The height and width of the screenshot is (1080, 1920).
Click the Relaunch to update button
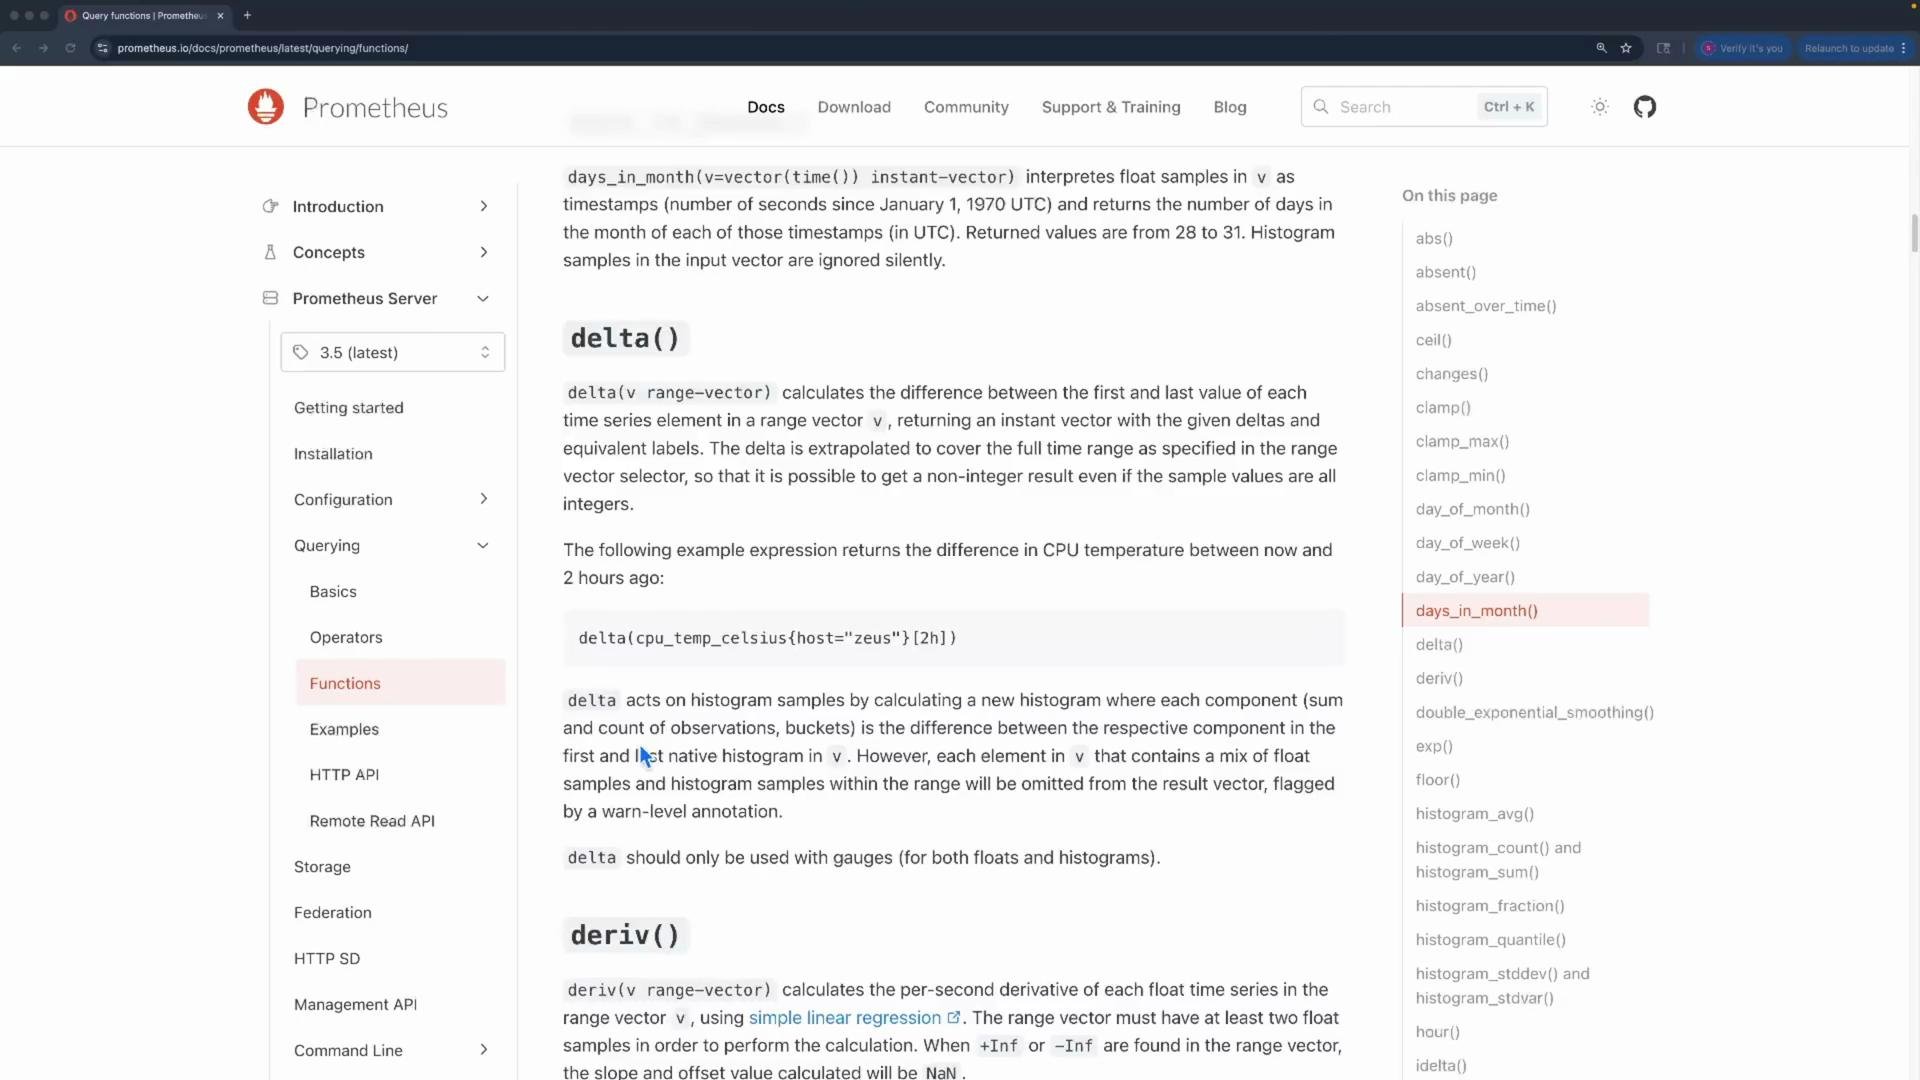click(x=1855, y=48)
